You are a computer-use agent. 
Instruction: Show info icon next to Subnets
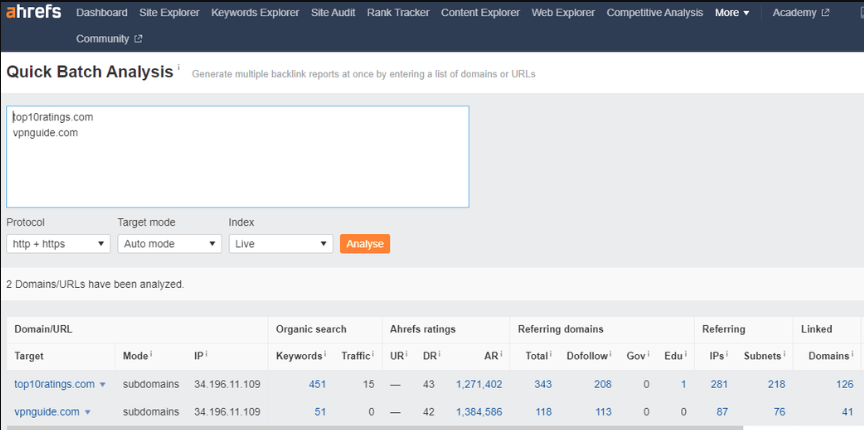[784, 353]
